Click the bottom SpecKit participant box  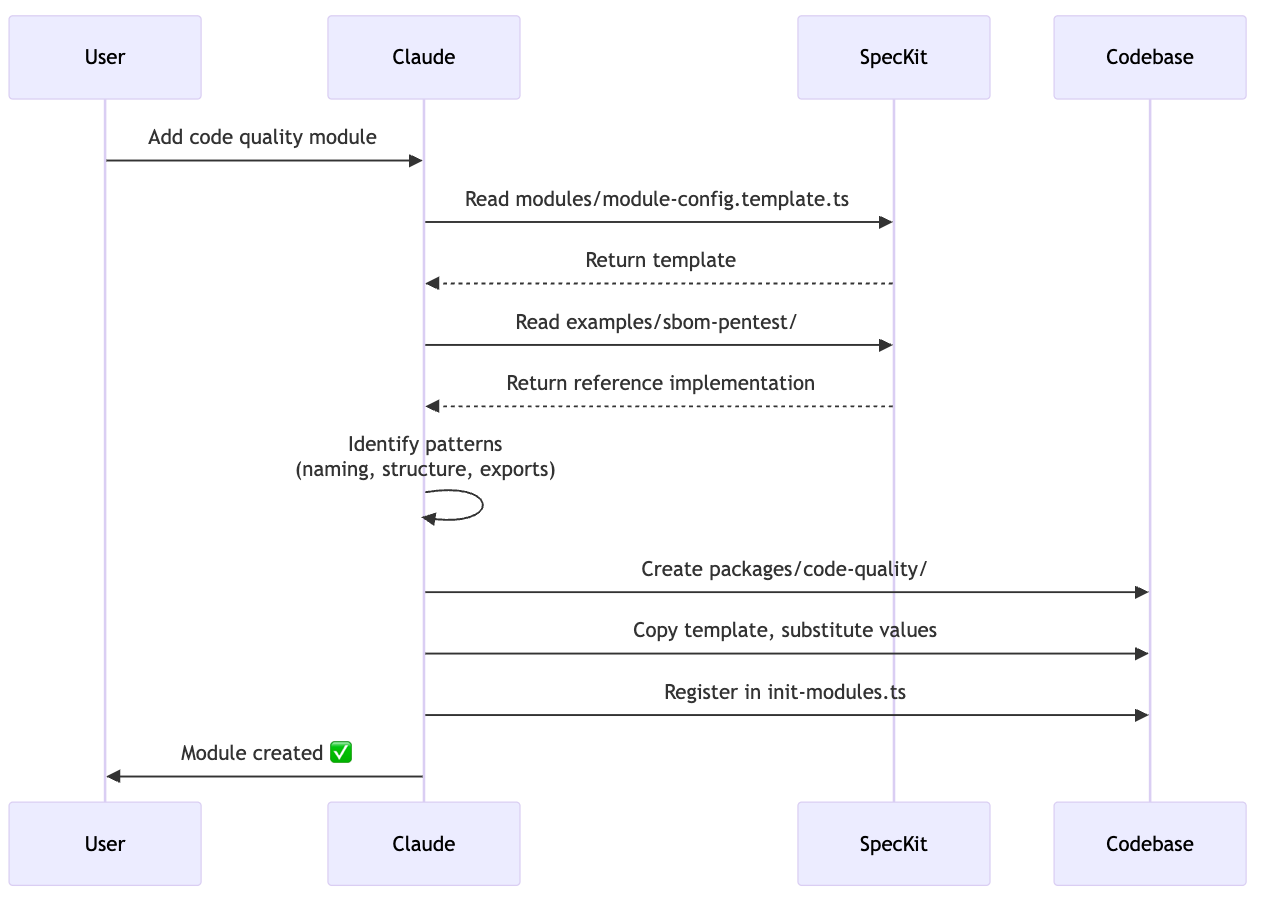[893, 844]
